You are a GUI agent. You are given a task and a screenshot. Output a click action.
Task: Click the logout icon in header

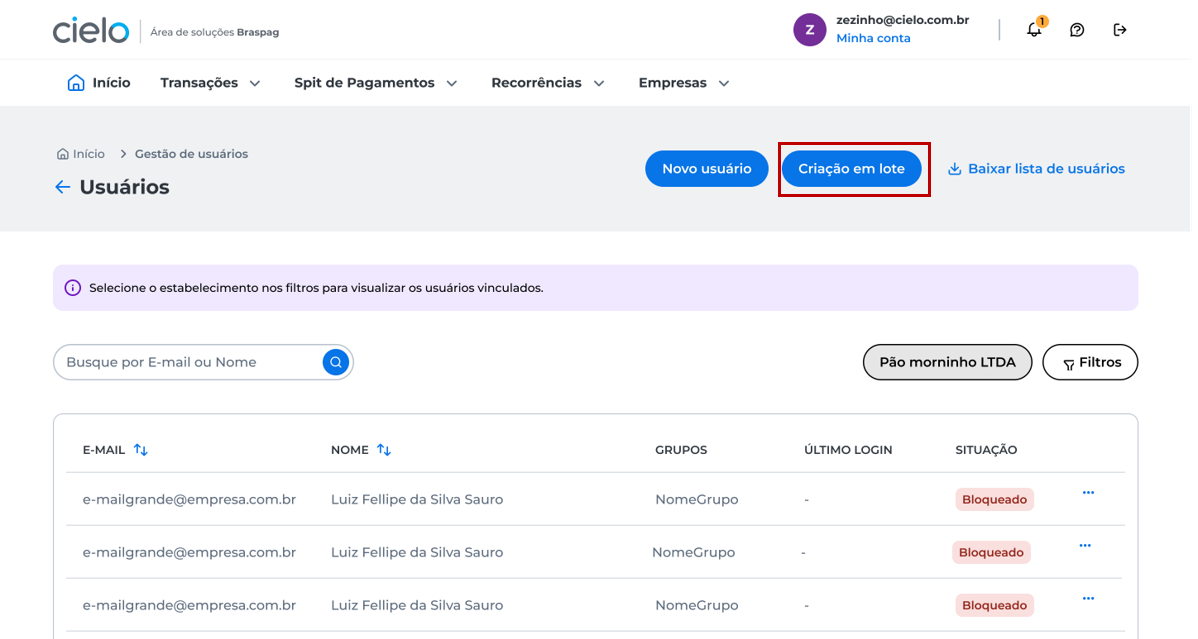tap(1119, 30)
